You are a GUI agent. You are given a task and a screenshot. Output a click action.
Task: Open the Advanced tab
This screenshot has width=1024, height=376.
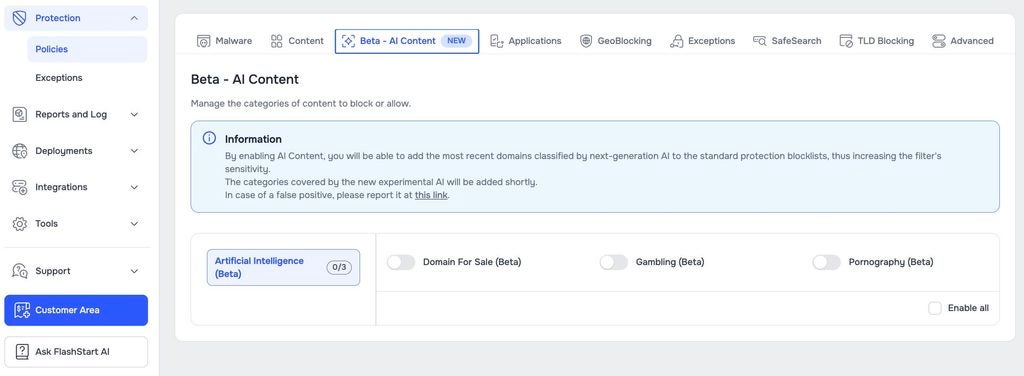pyautogui.click(x=963, y=41)
